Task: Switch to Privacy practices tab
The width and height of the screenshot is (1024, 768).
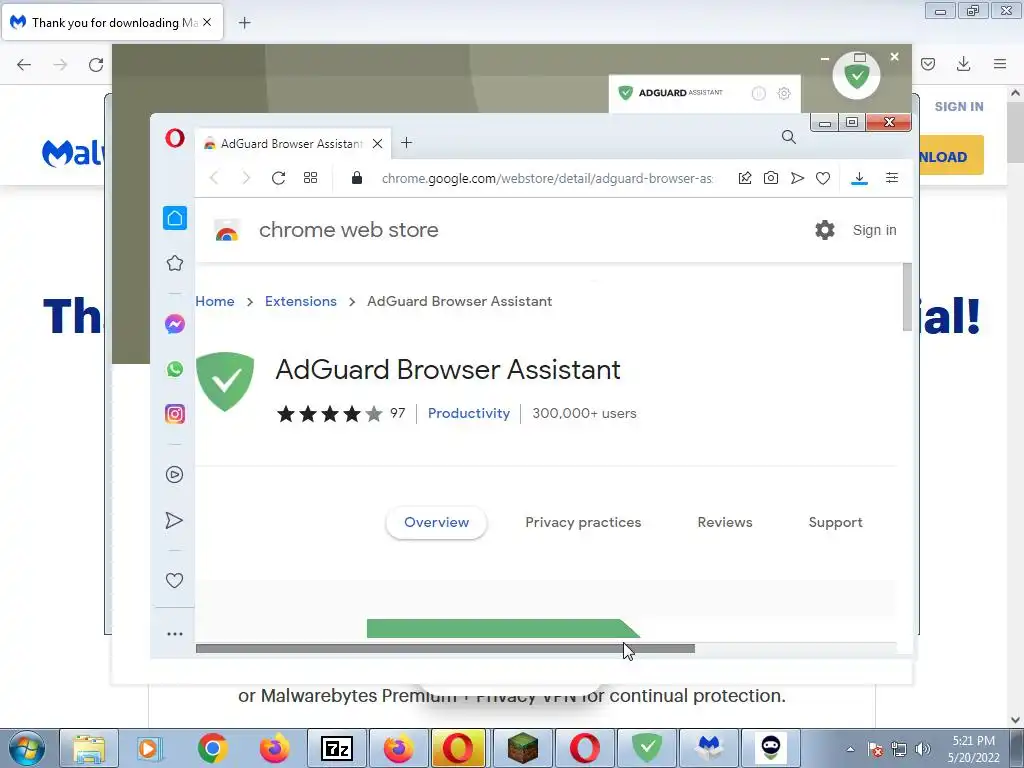Action: click(583, 522)
